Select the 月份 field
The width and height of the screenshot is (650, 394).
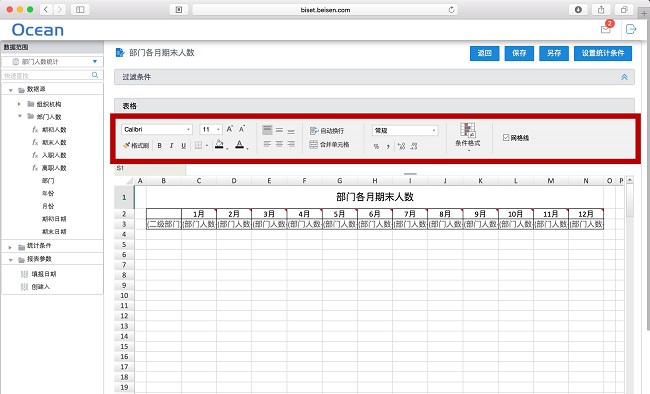48,206
